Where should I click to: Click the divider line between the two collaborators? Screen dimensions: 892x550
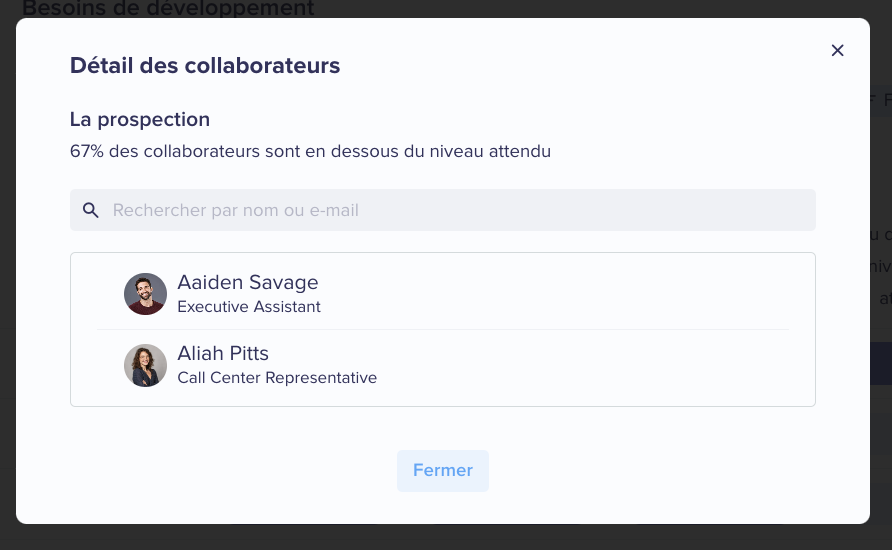tap(443, 329)
